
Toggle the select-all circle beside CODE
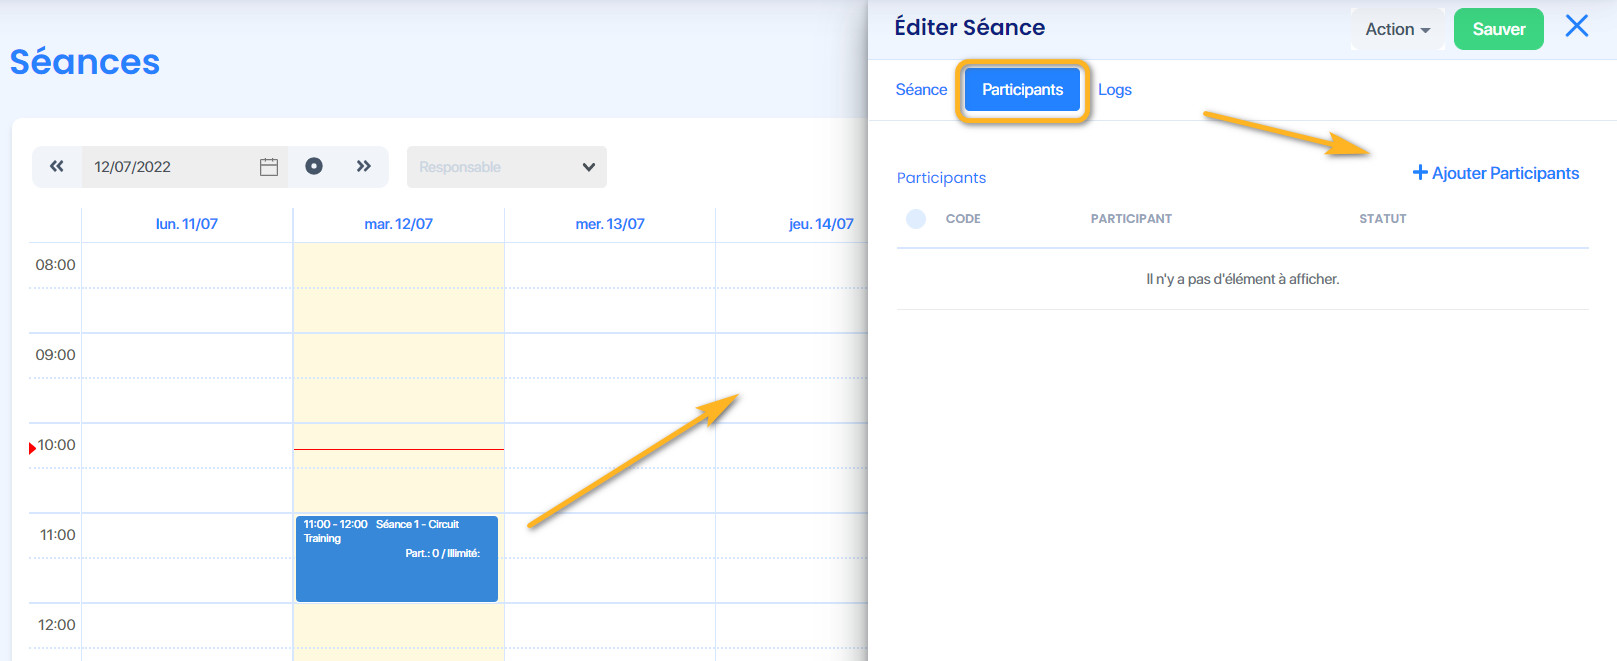click(916, 218)
